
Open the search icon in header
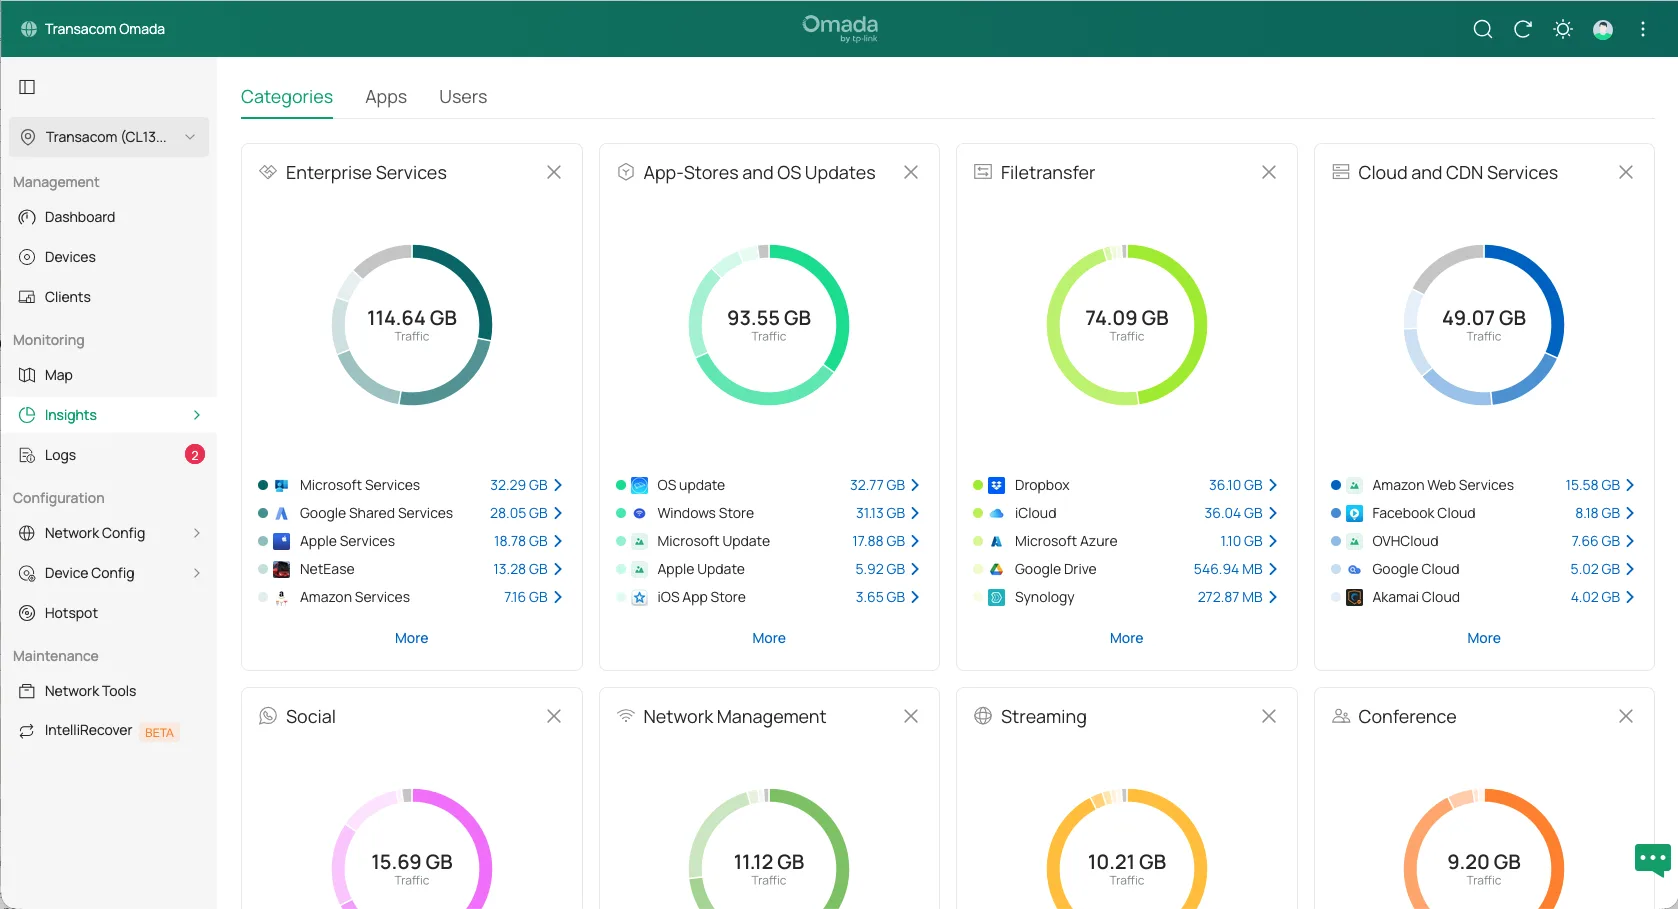click(1483, 29)
